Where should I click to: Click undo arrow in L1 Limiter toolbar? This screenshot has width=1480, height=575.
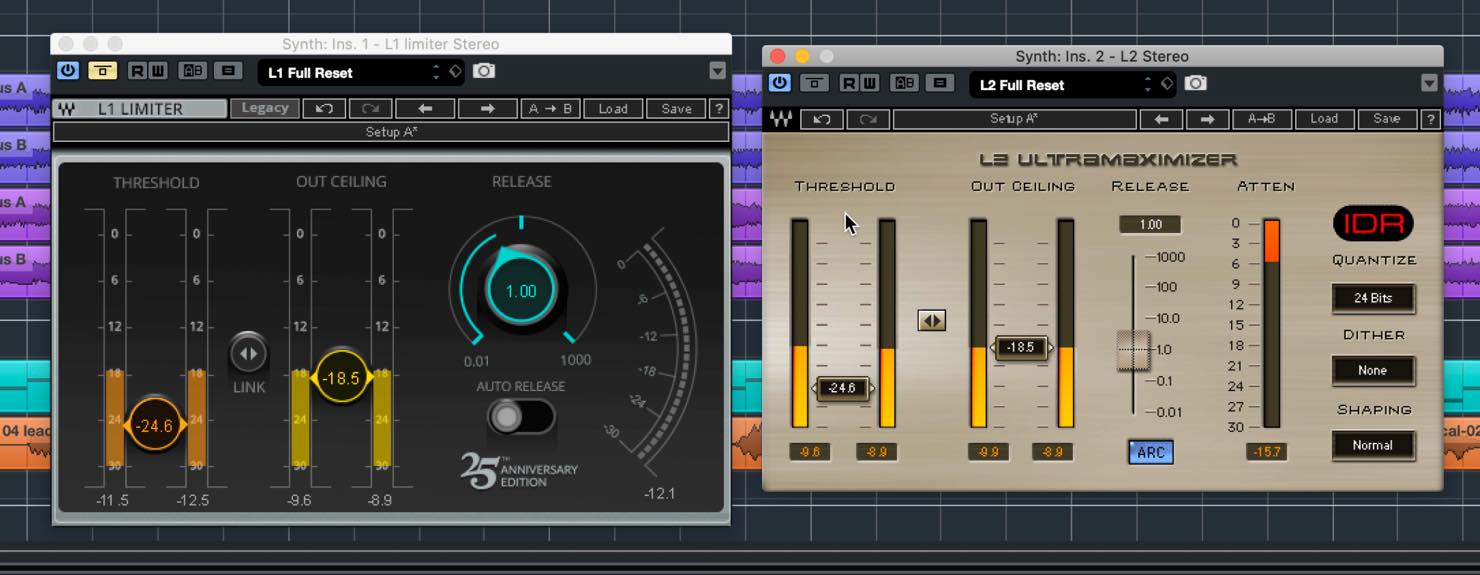pyautogui.click(x=324, y=109)
